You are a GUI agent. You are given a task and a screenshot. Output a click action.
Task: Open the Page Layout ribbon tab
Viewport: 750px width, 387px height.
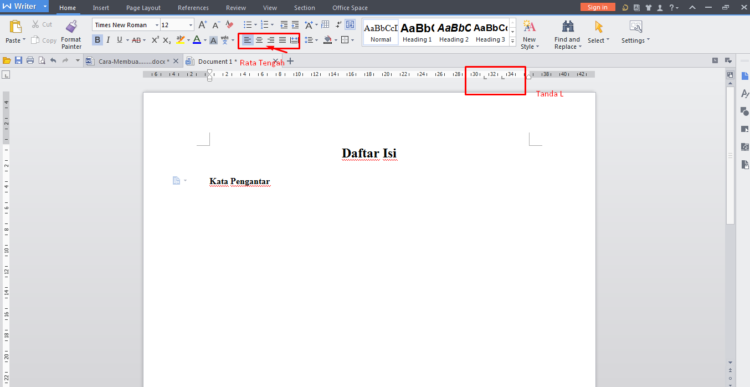coord(143,8)
